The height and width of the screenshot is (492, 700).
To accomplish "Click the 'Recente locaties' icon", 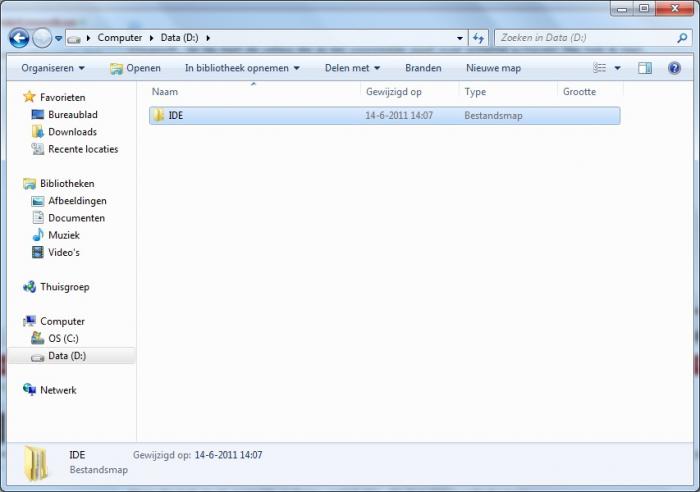I will (x=38, y=149).
